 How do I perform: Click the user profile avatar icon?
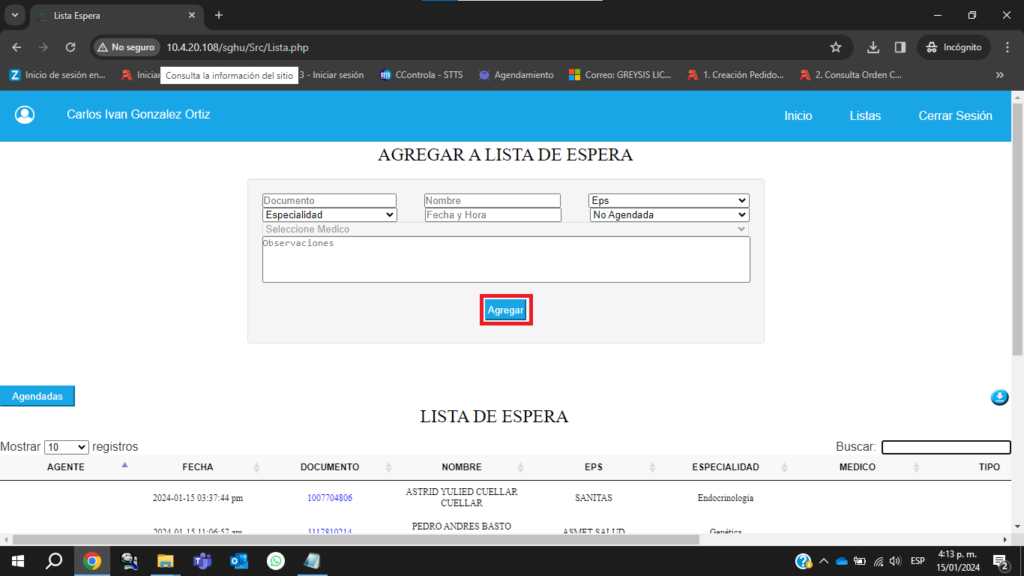[x=25, y=115]
